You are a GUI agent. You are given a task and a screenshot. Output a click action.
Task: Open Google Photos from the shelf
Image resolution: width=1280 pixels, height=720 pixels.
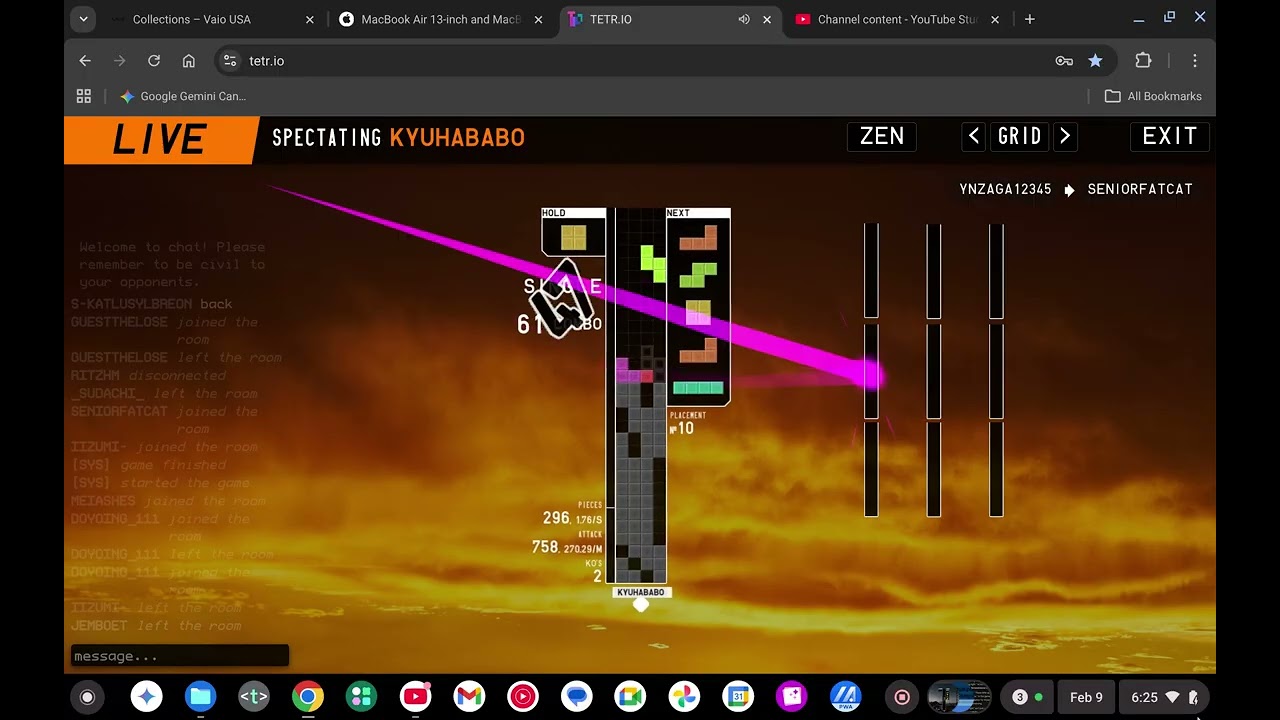pos(685,697)
